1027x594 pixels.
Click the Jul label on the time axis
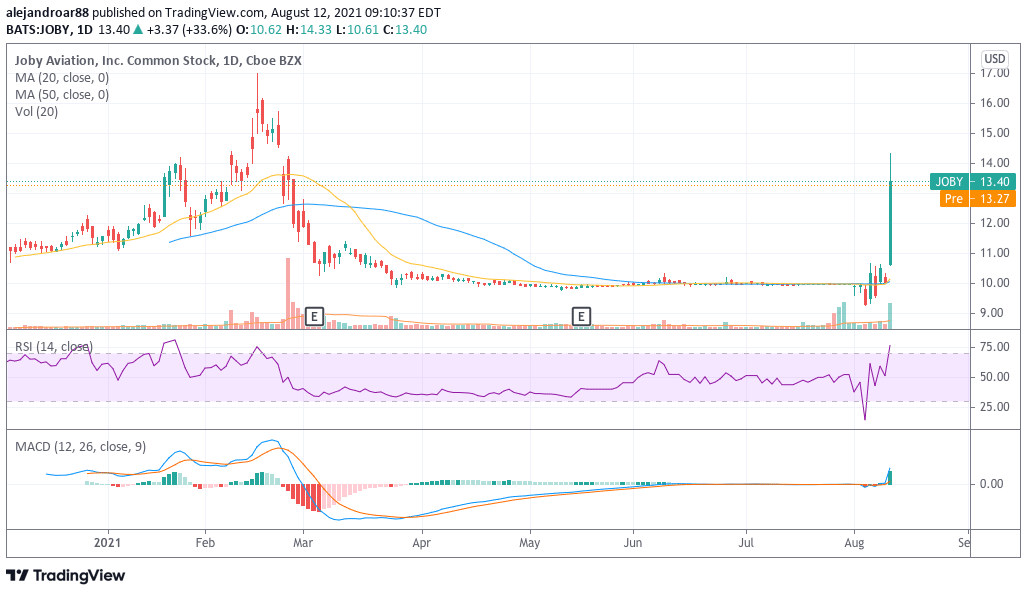click(746, 543)
